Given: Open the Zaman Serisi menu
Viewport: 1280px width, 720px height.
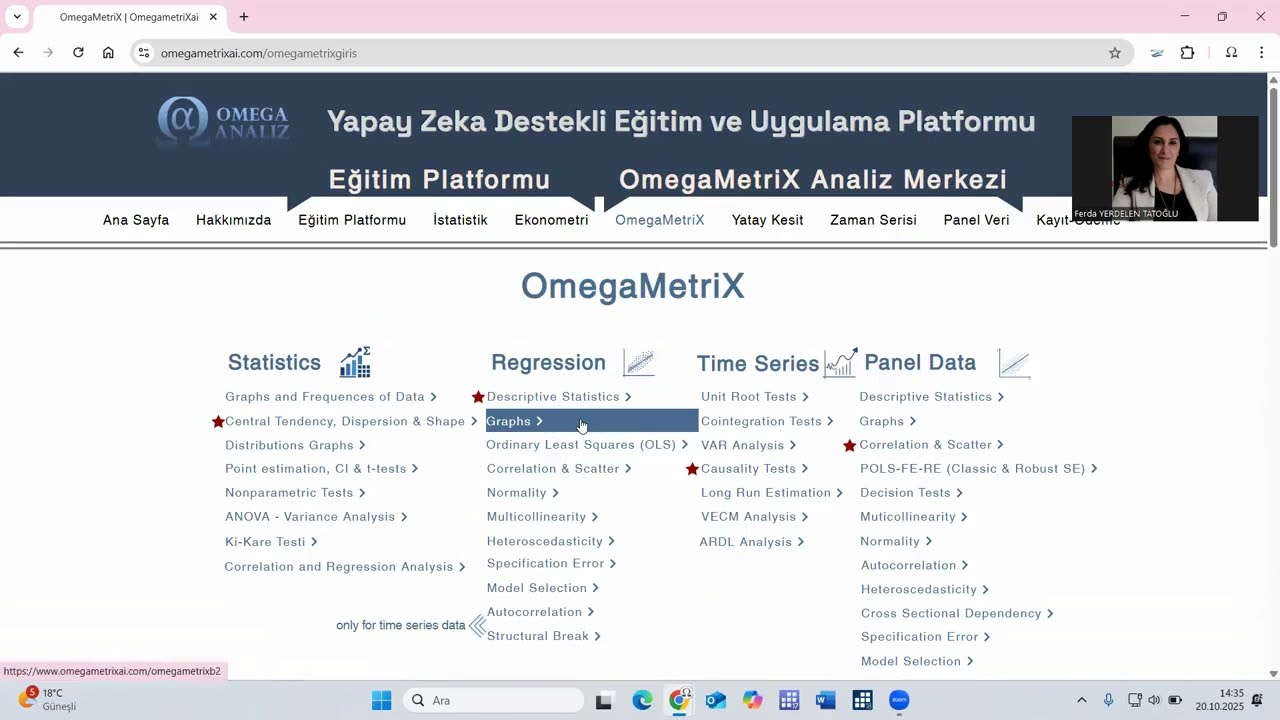Looking at the screenshot, I should pos(873,220).
